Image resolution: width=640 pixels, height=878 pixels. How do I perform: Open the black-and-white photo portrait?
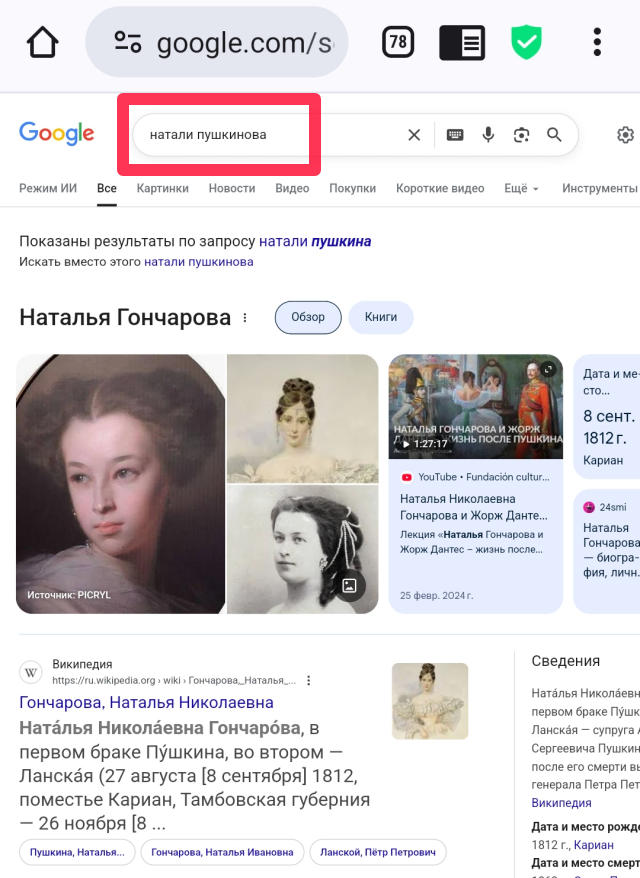[303, 549]
